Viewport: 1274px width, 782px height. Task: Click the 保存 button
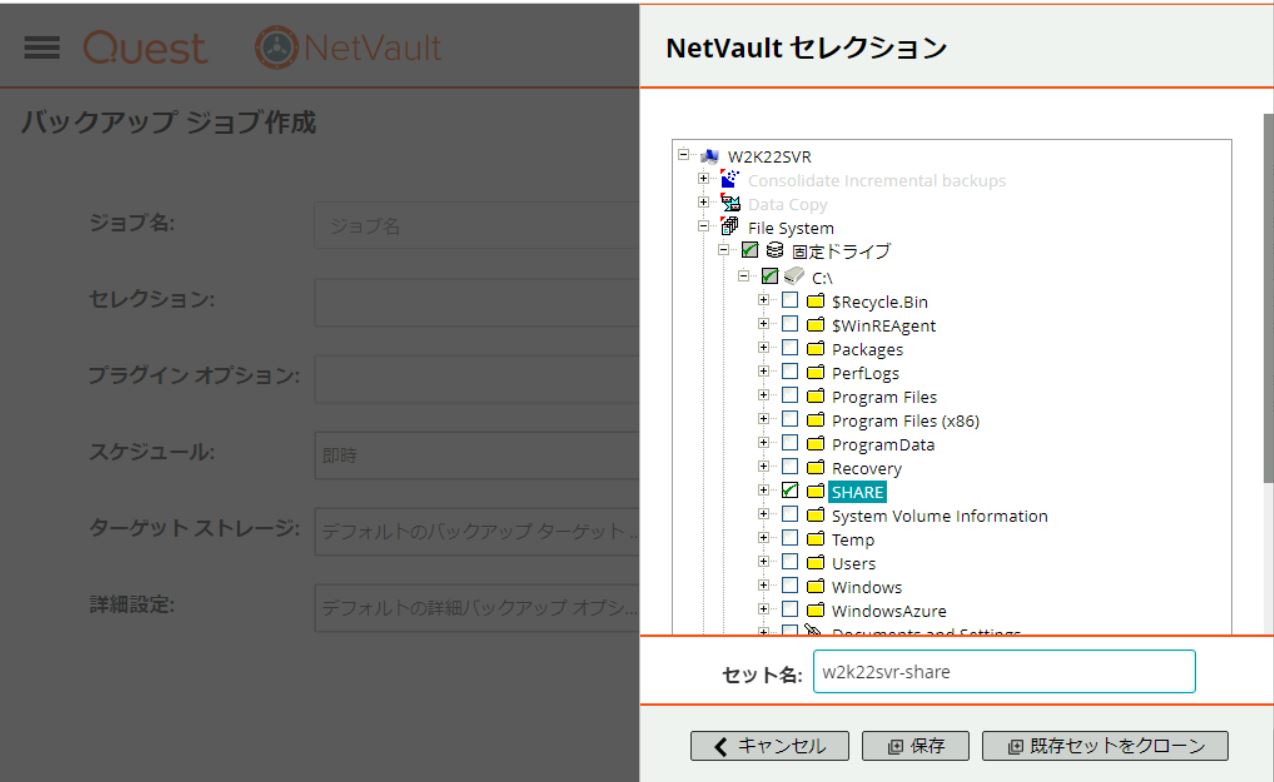click(x=915, y=746)
